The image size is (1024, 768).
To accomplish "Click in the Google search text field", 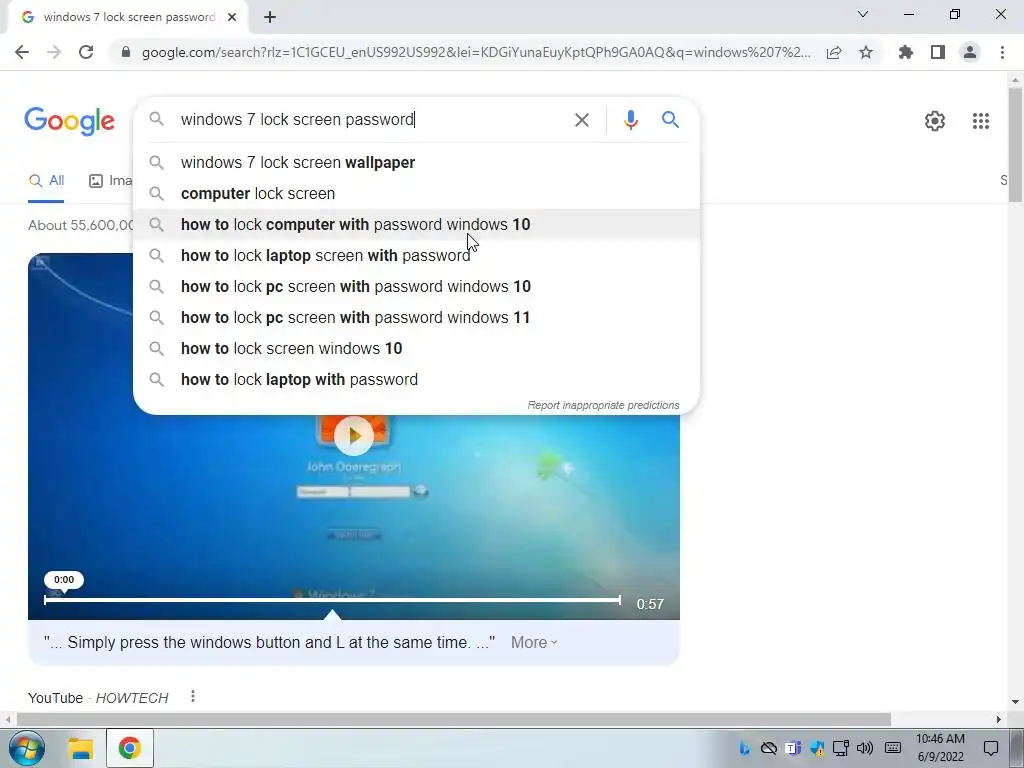I will pyautogui.click(x=369, y=120).
